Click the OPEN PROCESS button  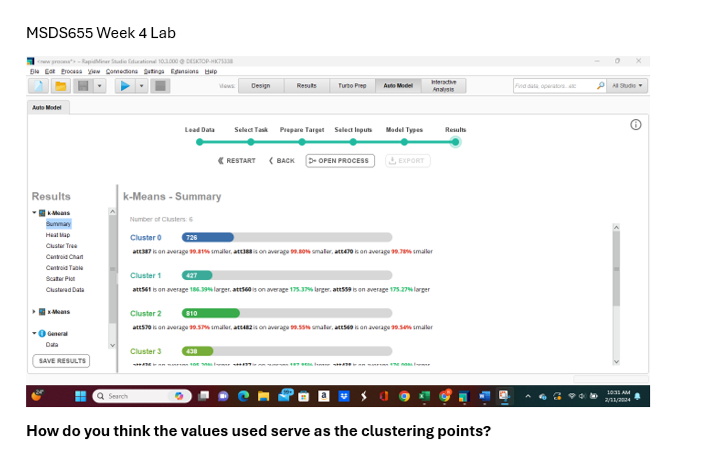(x=340, y=161)
